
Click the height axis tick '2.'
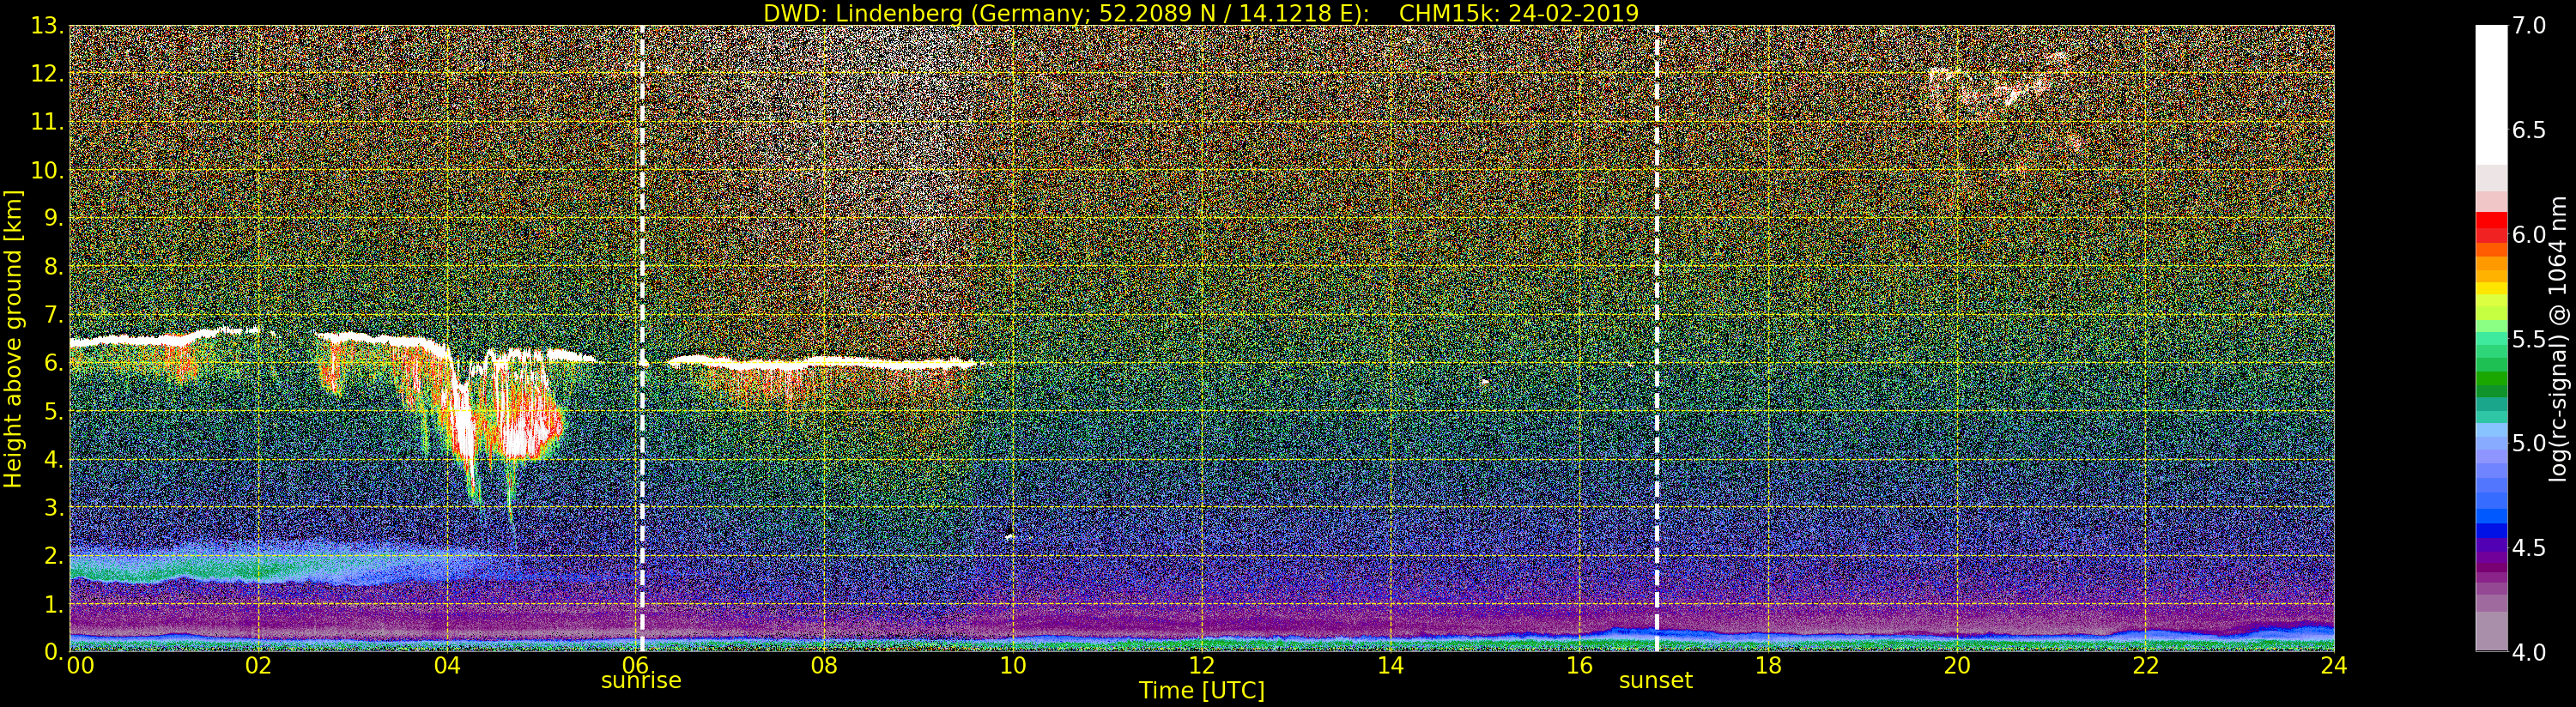(x=53, y=555)
